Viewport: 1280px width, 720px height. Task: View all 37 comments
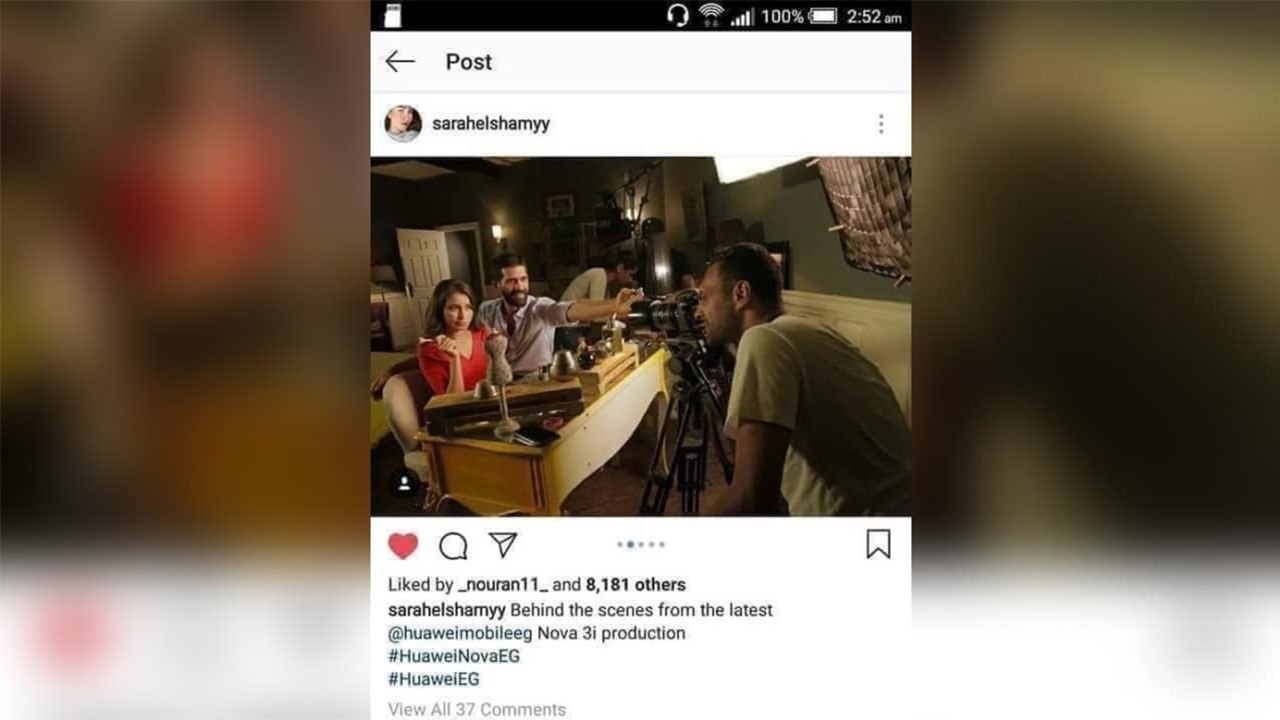pyautogui.click(x=477, y=709)
